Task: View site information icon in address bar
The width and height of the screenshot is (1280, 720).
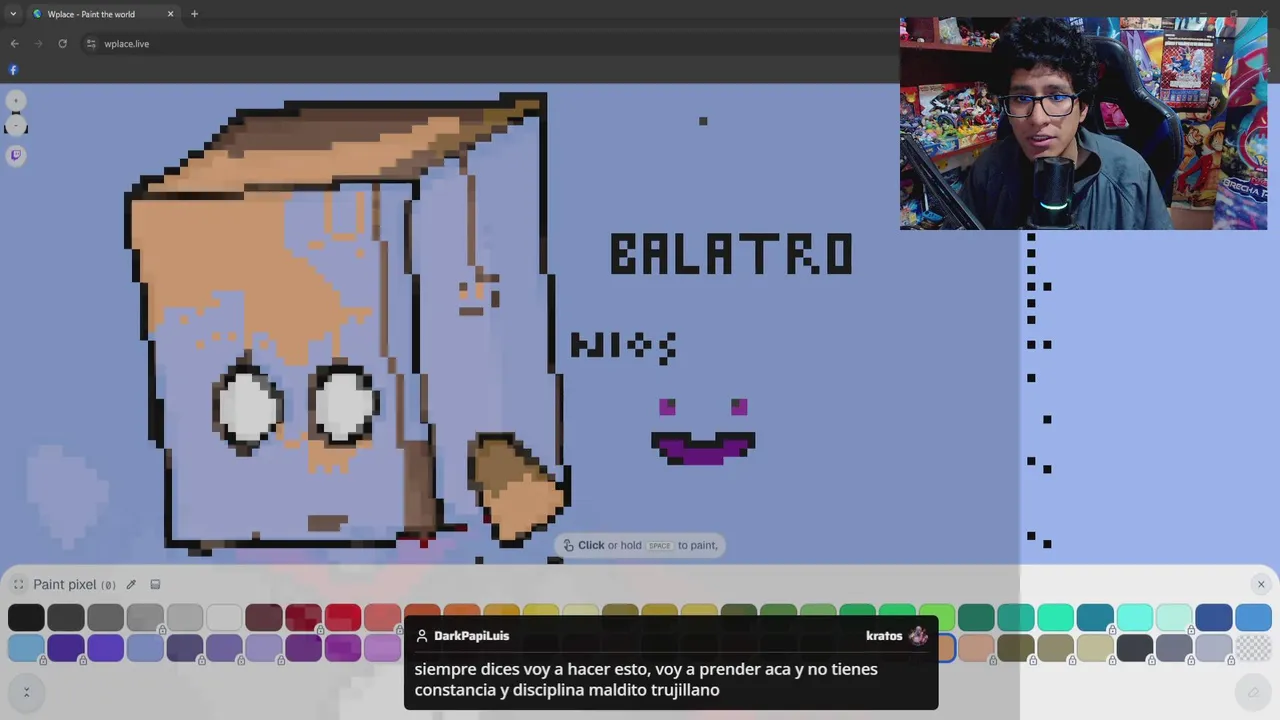Action: [x=91, y=44]
